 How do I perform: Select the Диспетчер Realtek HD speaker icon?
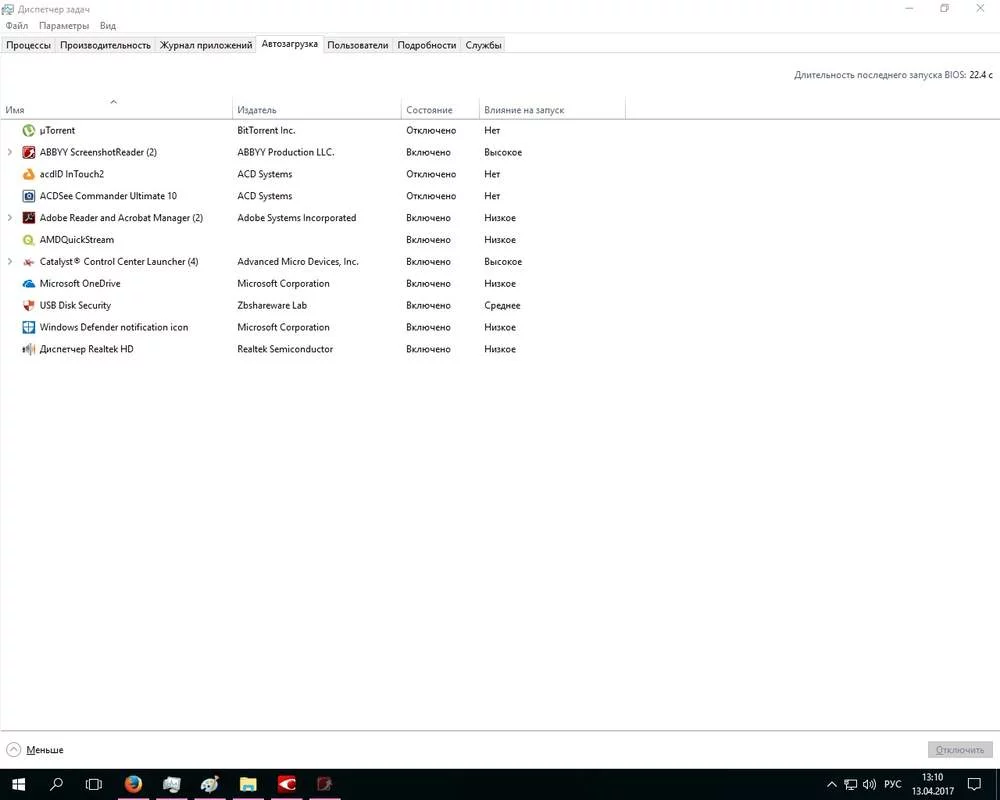point(28,349)
